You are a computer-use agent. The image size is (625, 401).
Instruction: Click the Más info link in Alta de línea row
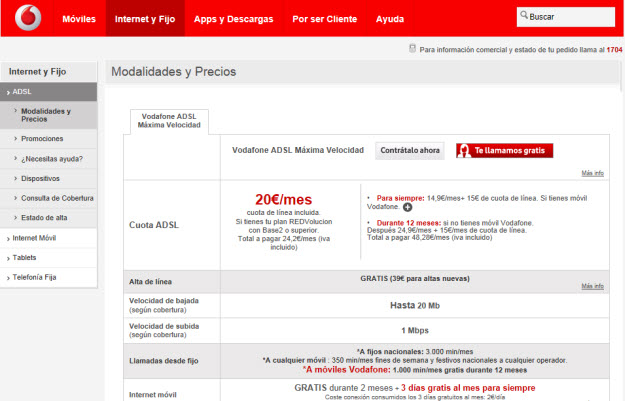593,287
